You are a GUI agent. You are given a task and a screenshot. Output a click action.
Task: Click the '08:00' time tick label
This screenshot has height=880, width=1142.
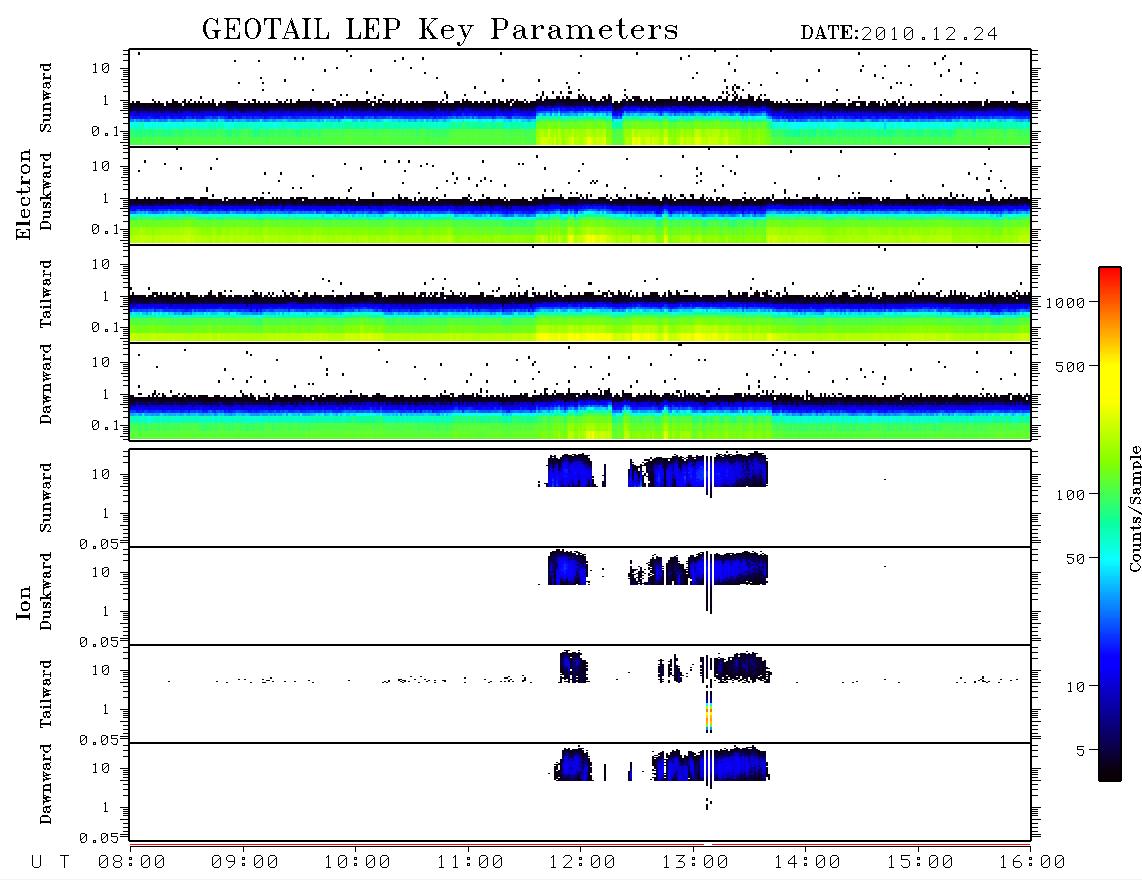132,863
